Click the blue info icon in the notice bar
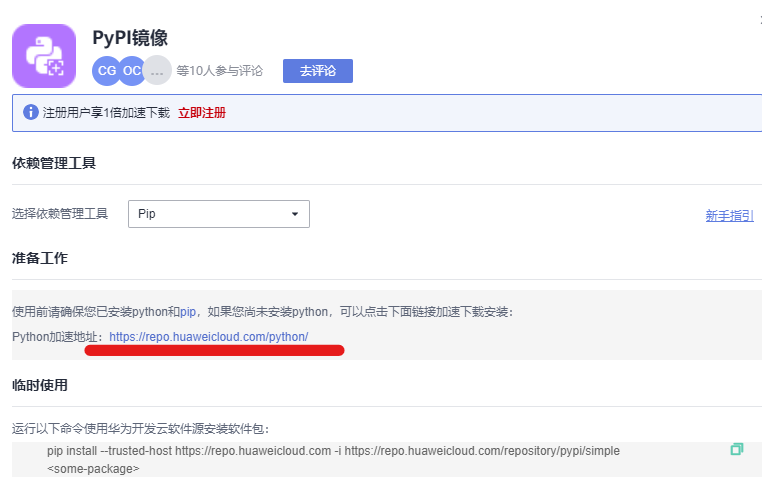 [31, 112]
